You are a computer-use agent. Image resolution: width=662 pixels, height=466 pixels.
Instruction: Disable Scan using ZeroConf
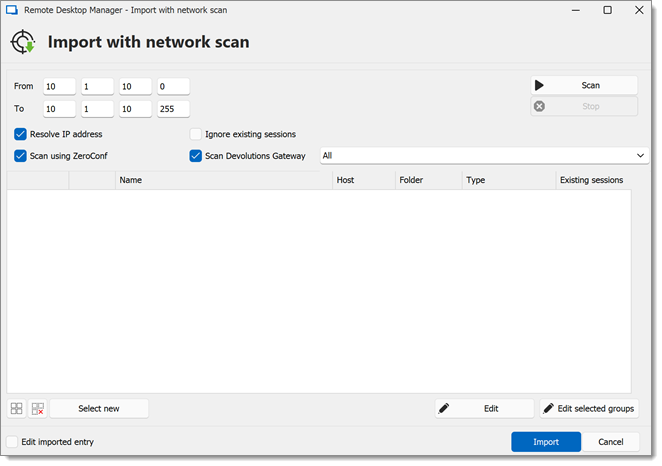pyautogui.click(x=20, y=156)
